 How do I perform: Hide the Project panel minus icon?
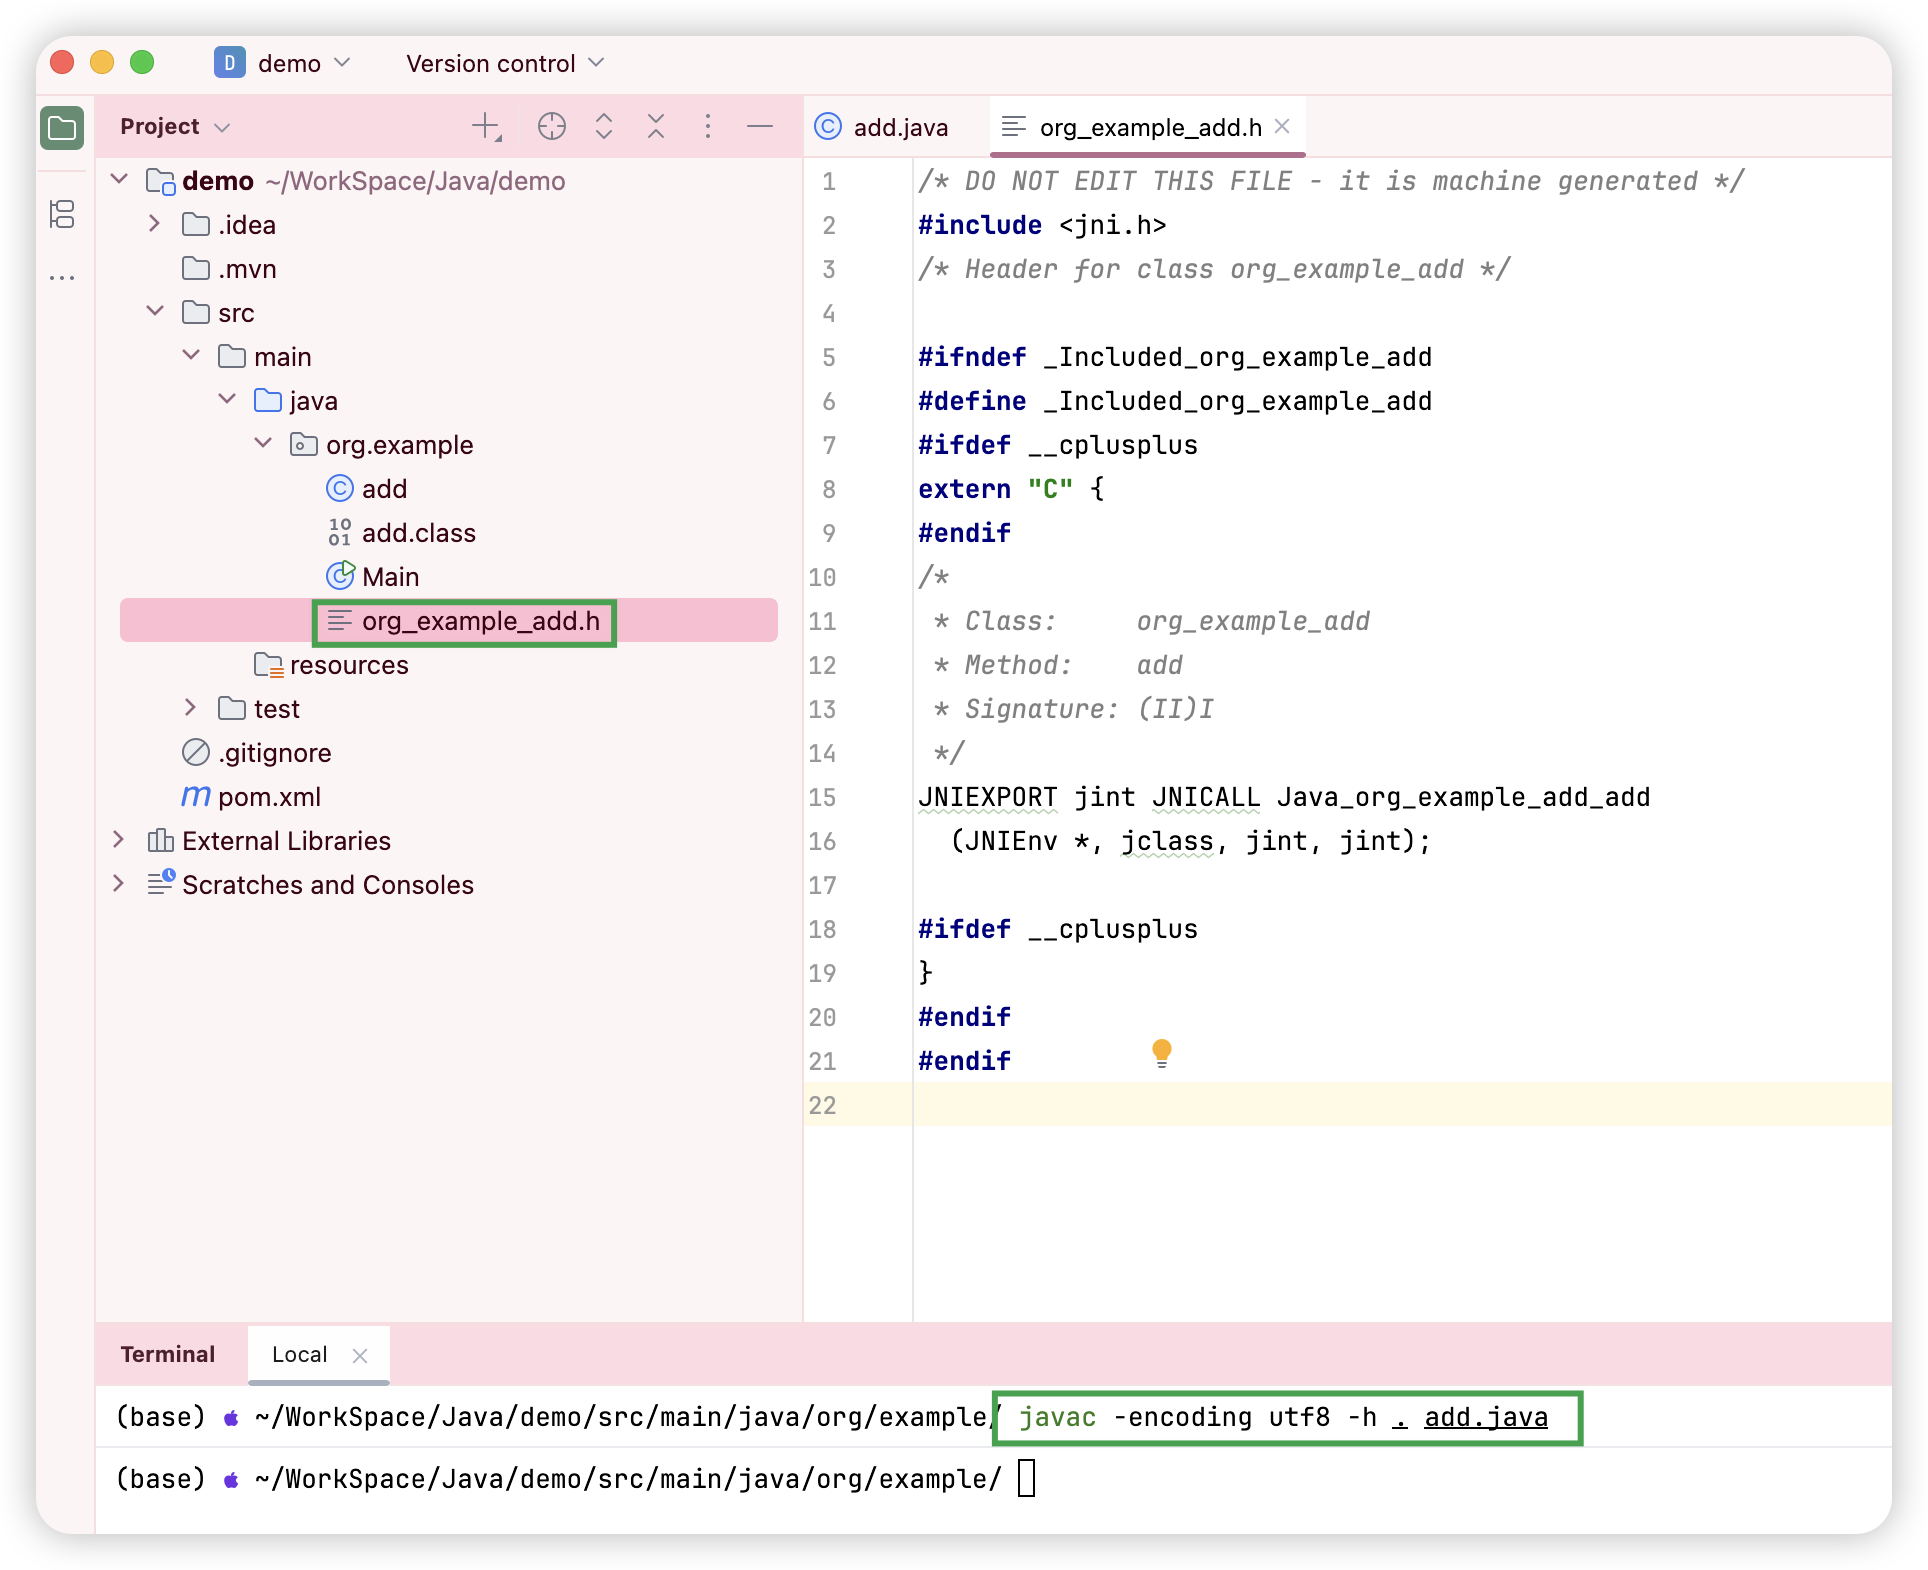[x=760, y=126]
